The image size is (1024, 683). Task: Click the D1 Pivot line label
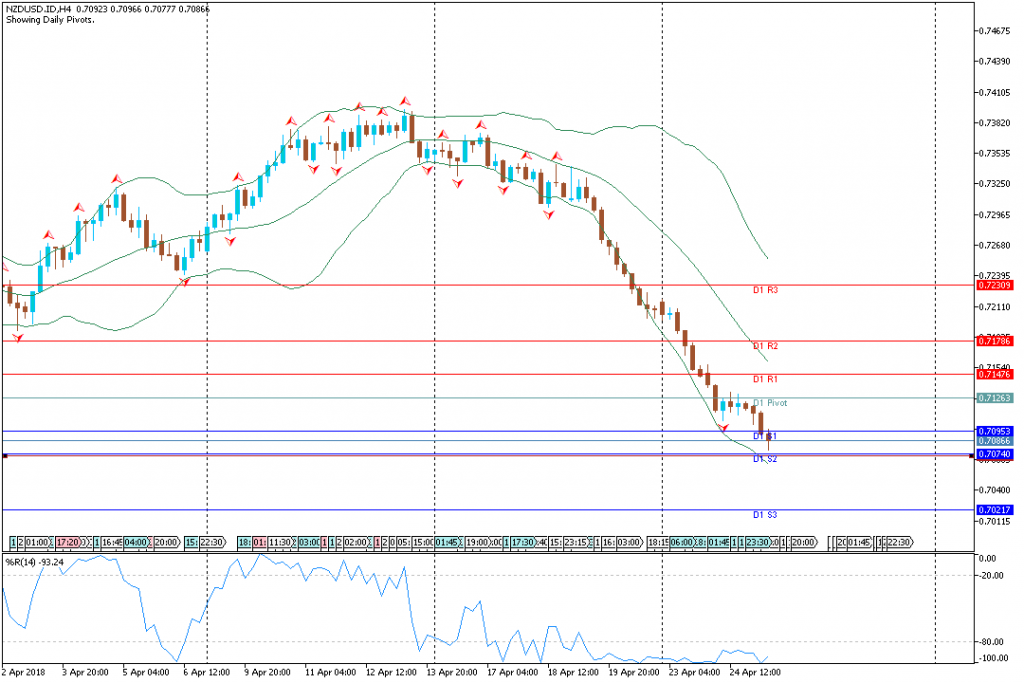[x=769, y=403]
